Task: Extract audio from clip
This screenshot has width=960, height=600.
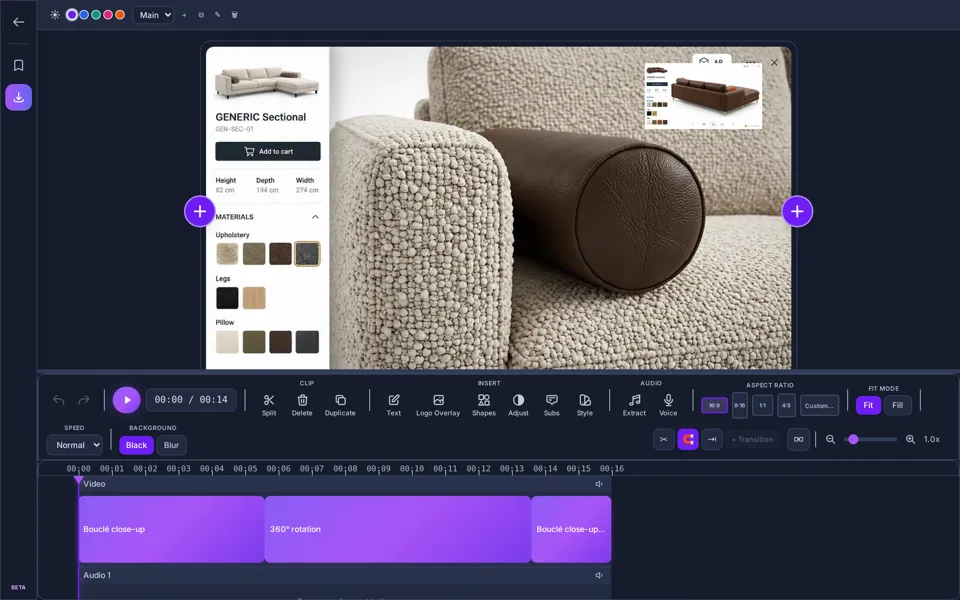Action: tap(634, 405)
